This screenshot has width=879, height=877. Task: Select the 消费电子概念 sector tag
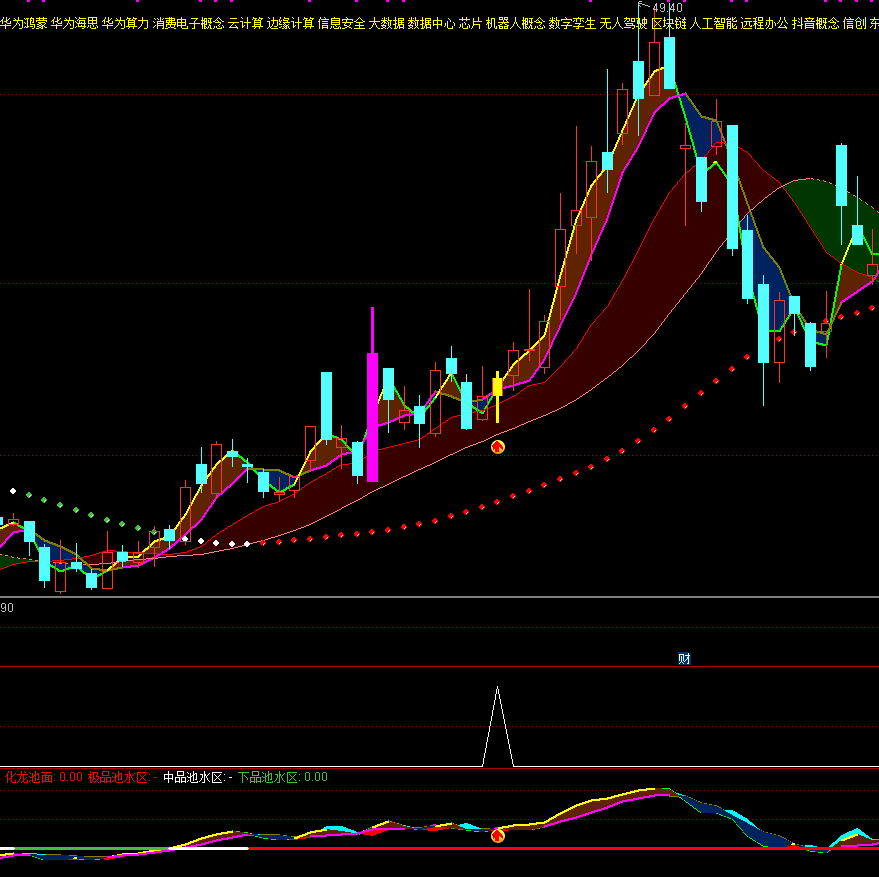click(188, 22)
